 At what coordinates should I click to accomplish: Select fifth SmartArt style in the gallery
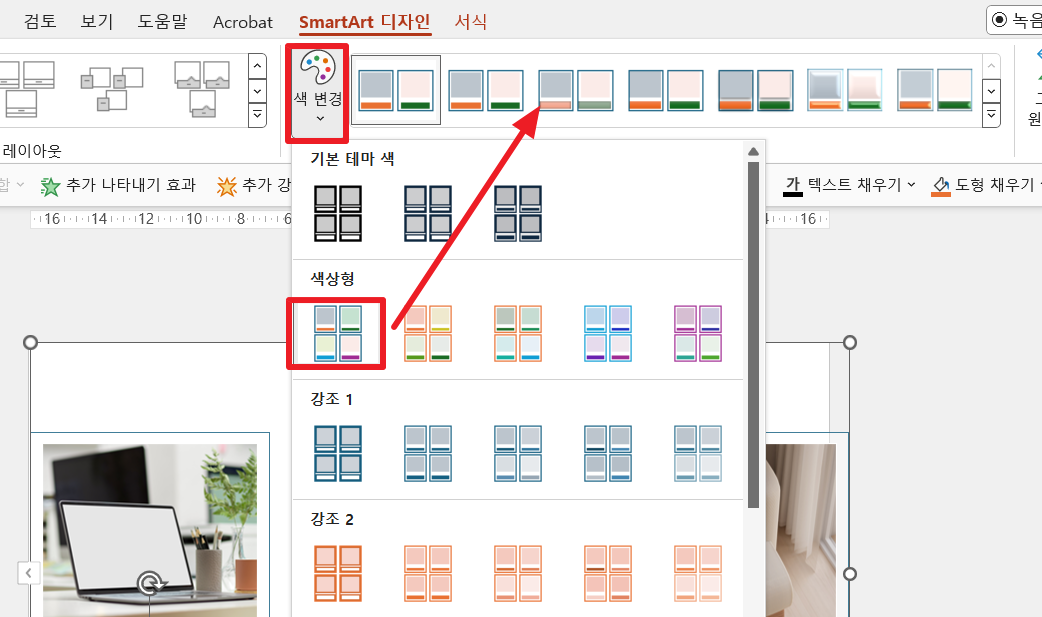756,90
